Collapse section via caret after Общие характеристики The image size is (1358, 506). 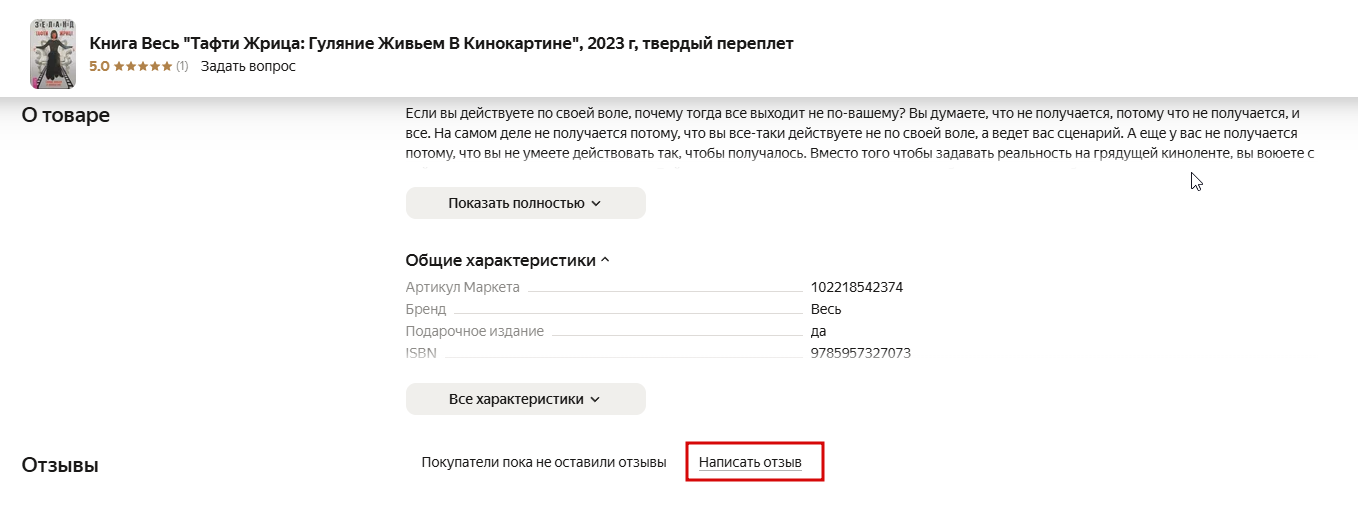pos(604,261)
